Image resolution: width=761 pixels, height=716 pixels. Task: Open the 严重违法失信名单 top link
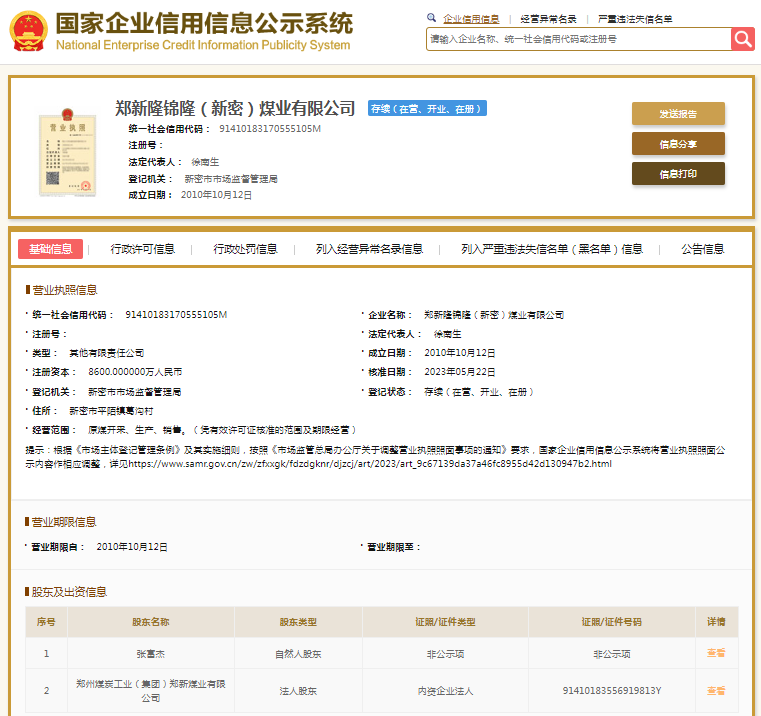pos(635,19)
